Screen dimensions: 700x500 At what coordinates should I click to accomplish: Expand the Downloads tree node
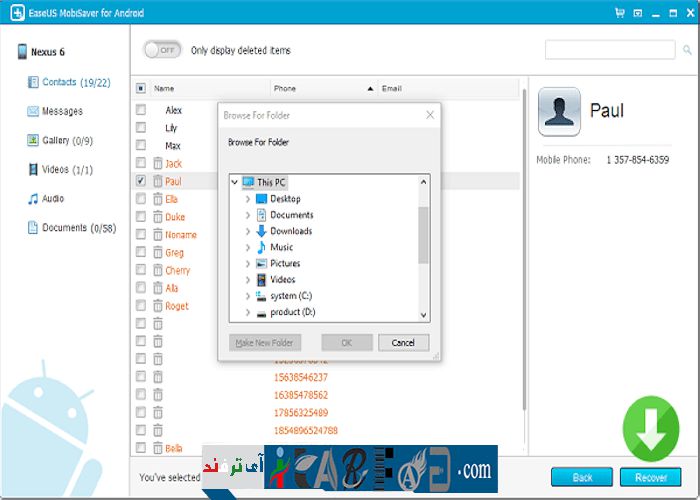[248, 231]
